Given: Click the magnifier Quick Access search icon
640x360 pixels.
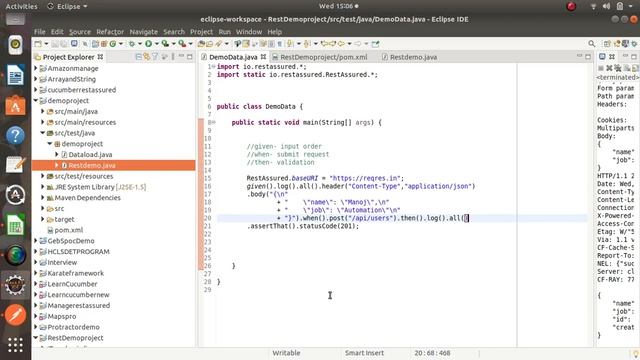Looking at the screenshot, I should click(591, 43).
